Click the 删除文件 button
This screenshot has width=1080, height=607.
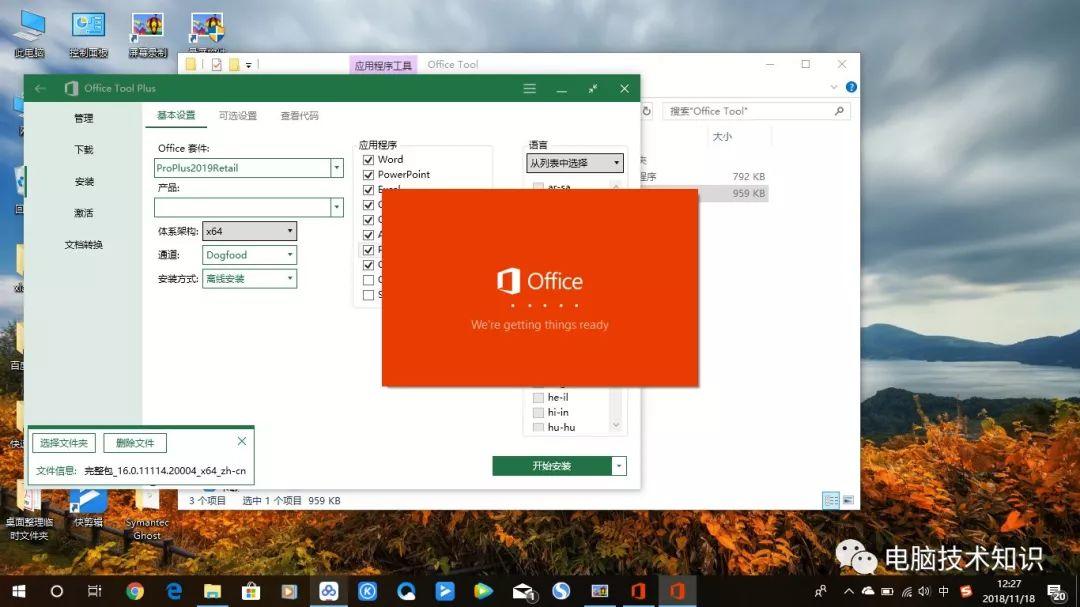click(135, 443)
